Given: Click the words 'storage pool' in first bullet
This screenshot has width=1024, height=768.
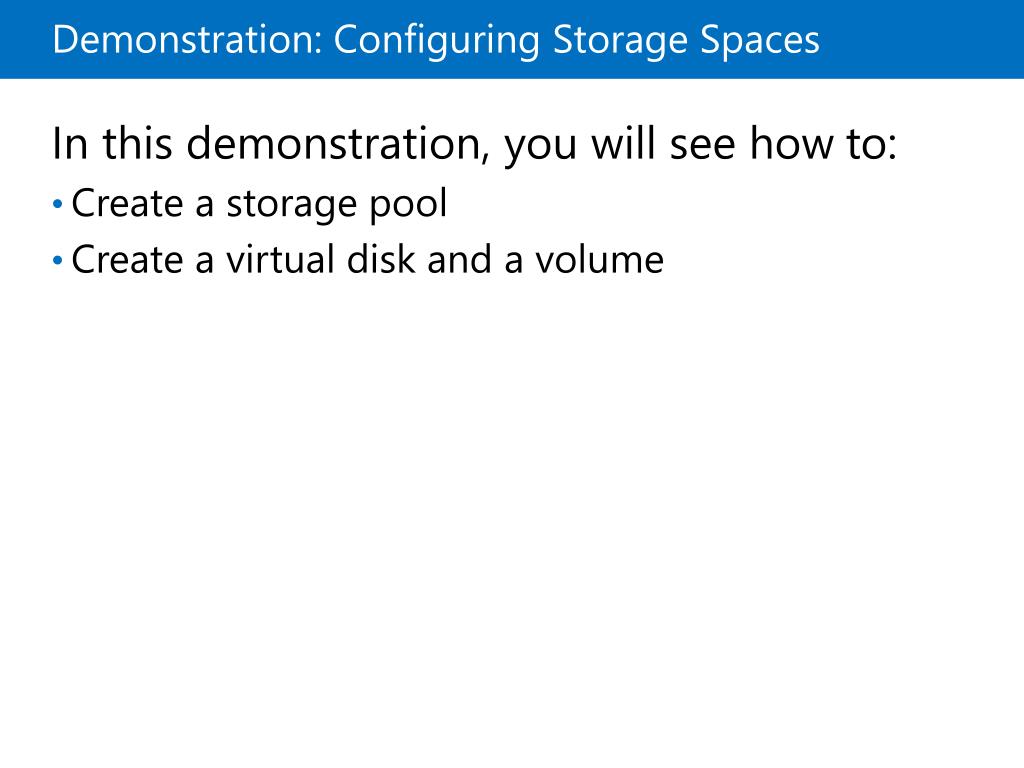Looking at the screenshot, I should click(337, 205).
